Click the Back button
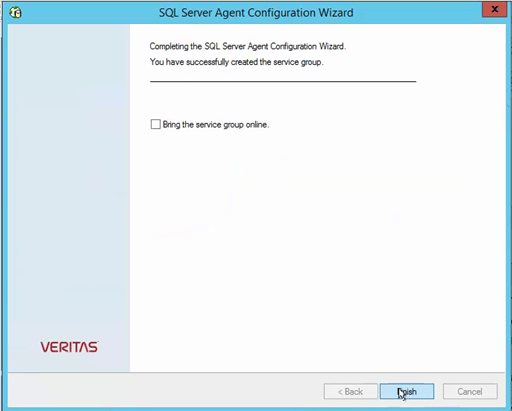512x411 pixels. tap(350, 391)
